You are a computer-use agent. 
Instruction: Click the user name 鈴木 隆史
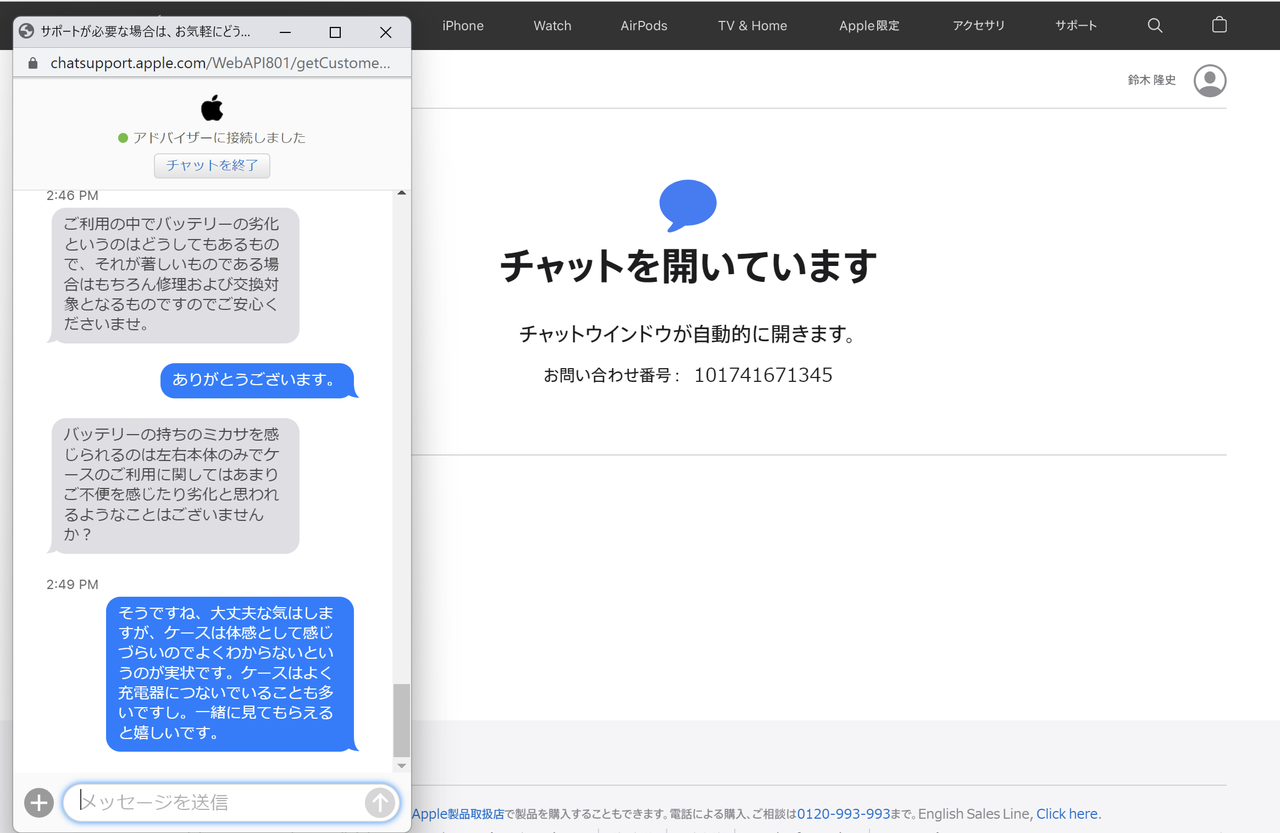[1152, 80]
